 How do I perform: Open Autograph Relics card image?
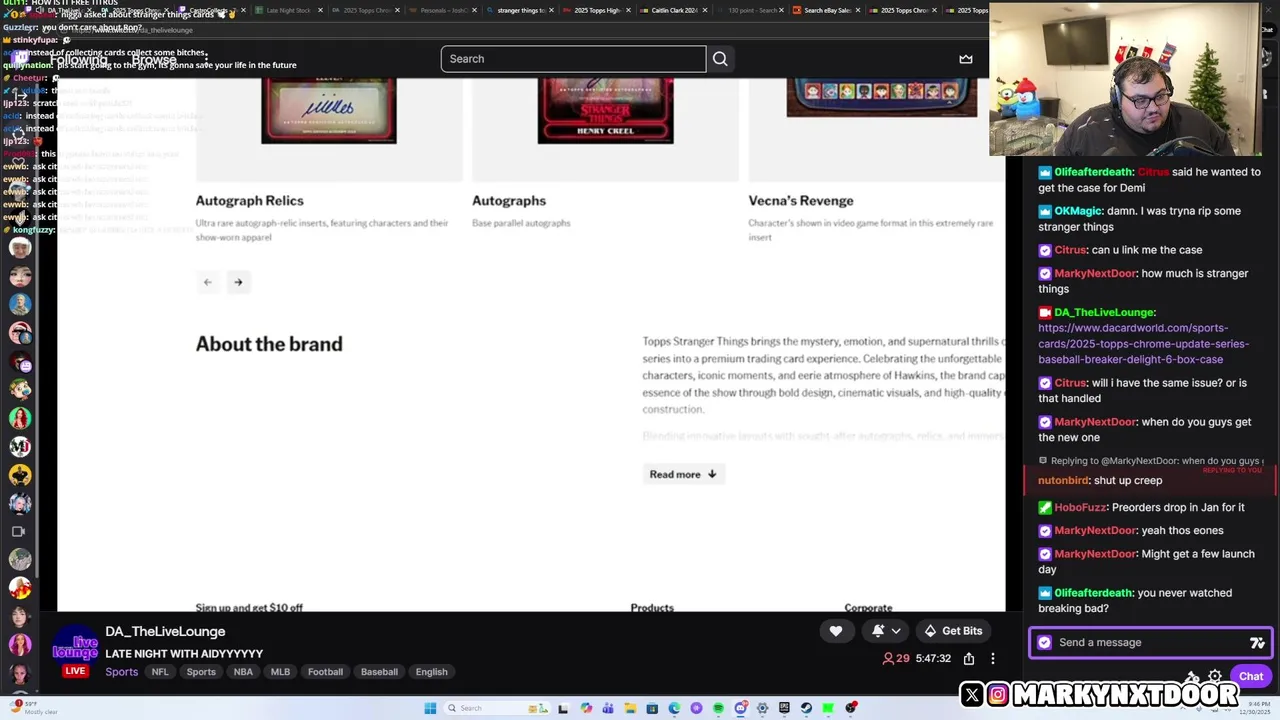click(329, 111)
